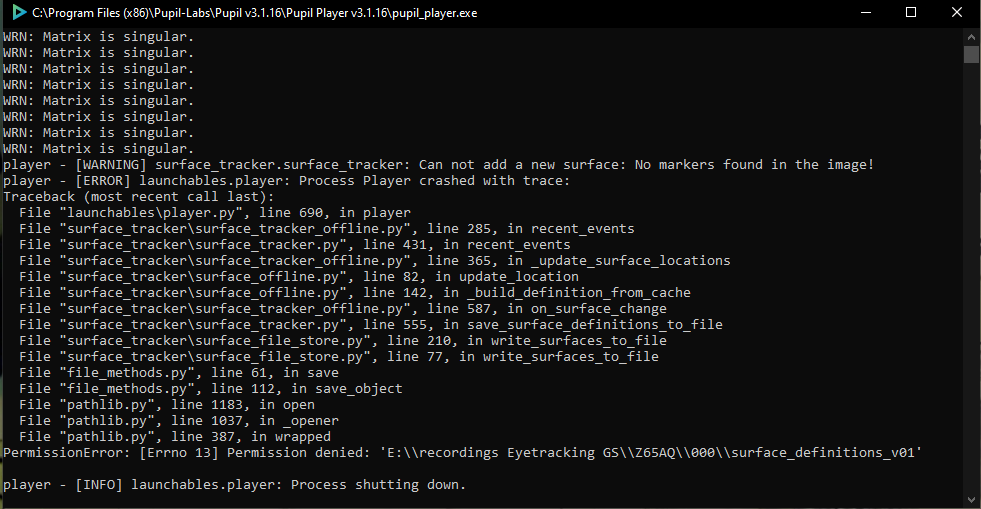The width and height of the screenshot is (981, 509).
Task: Click the surface_offline.py line 82 update_location entry
Action: tap(298, 277)
